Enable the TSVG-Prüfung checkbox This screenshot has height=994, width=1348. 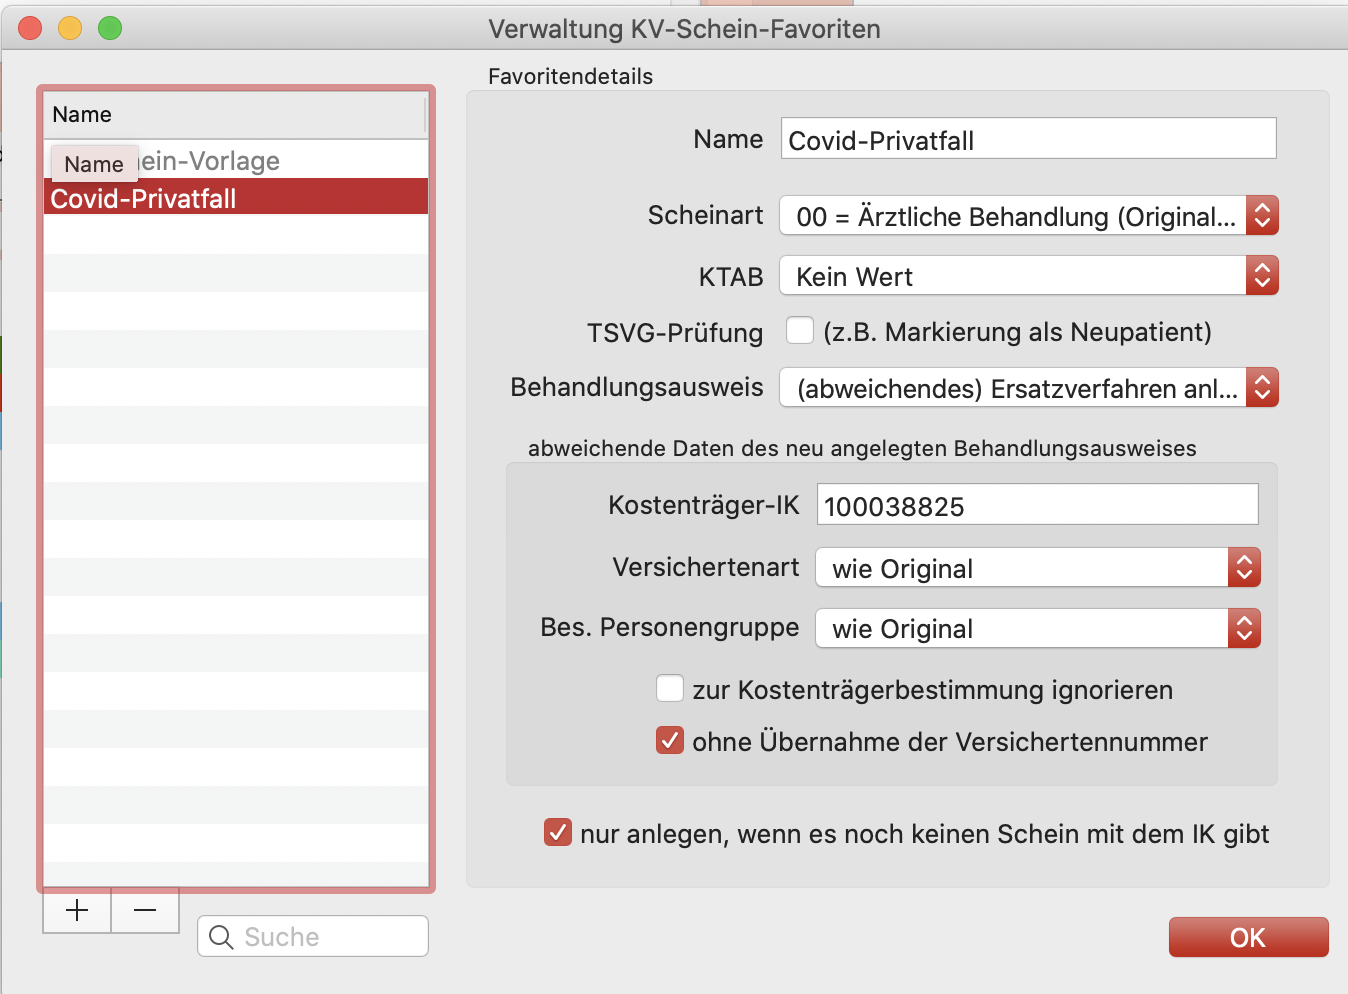click(x=800, y=330)
